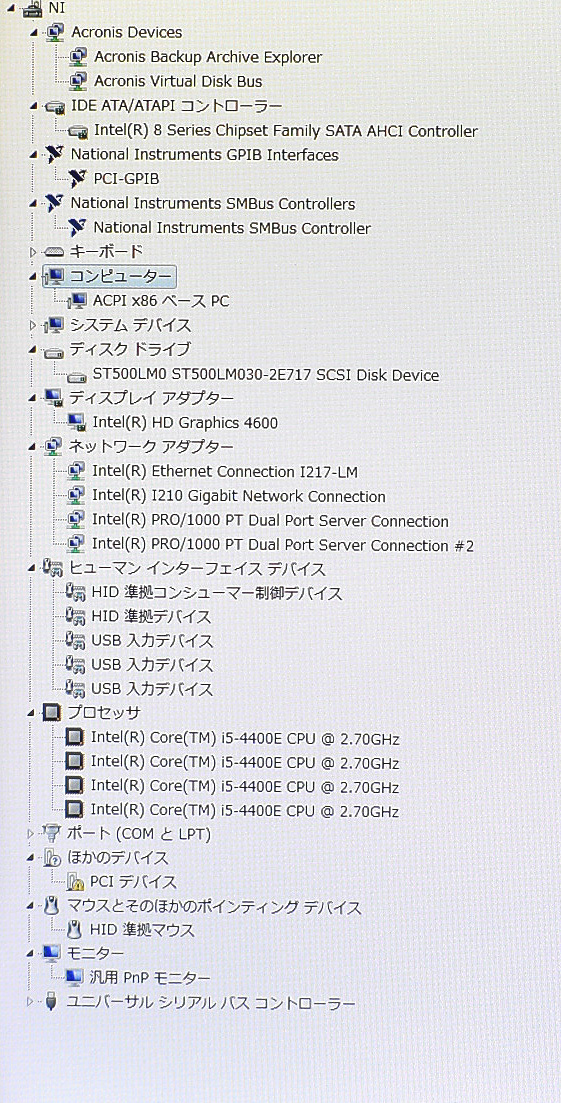Collapse the ネットワーク アダプター branch
This screenshot has width=561, height=1103.
point(32,447)
